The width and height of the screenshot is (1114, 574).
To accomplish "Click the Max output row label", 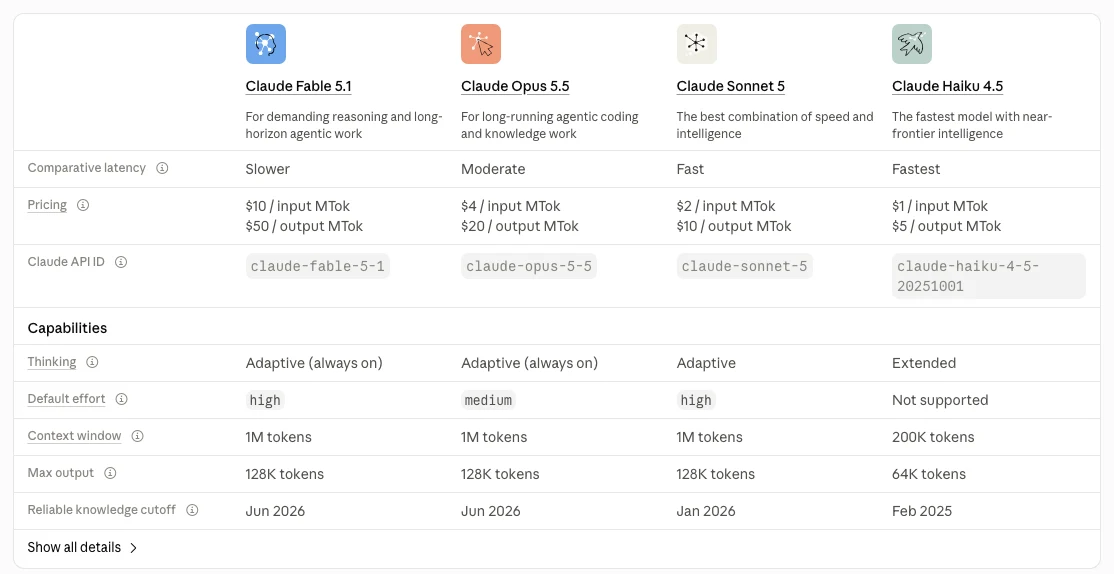I will pyautogui.click(x=60, y=473).
